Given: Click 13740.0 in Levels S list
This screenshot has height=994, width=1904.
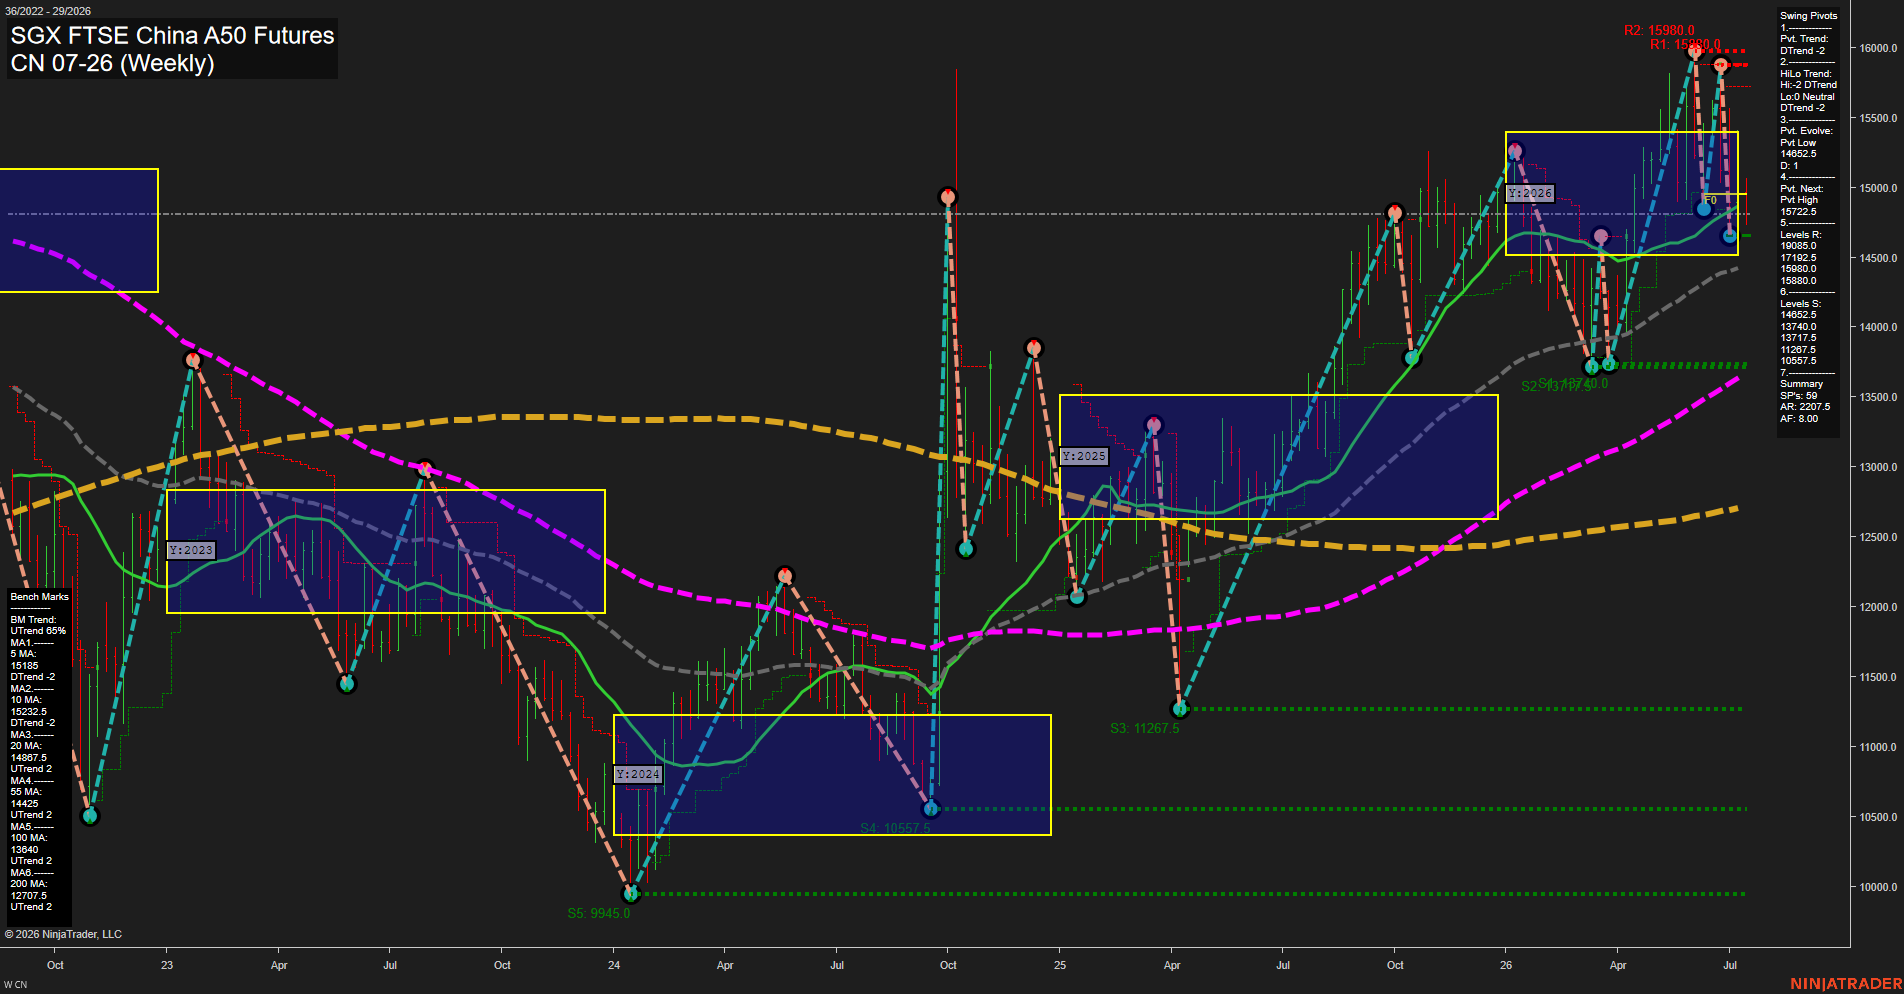Looking at the screenshot, I should coord(1798,327).
